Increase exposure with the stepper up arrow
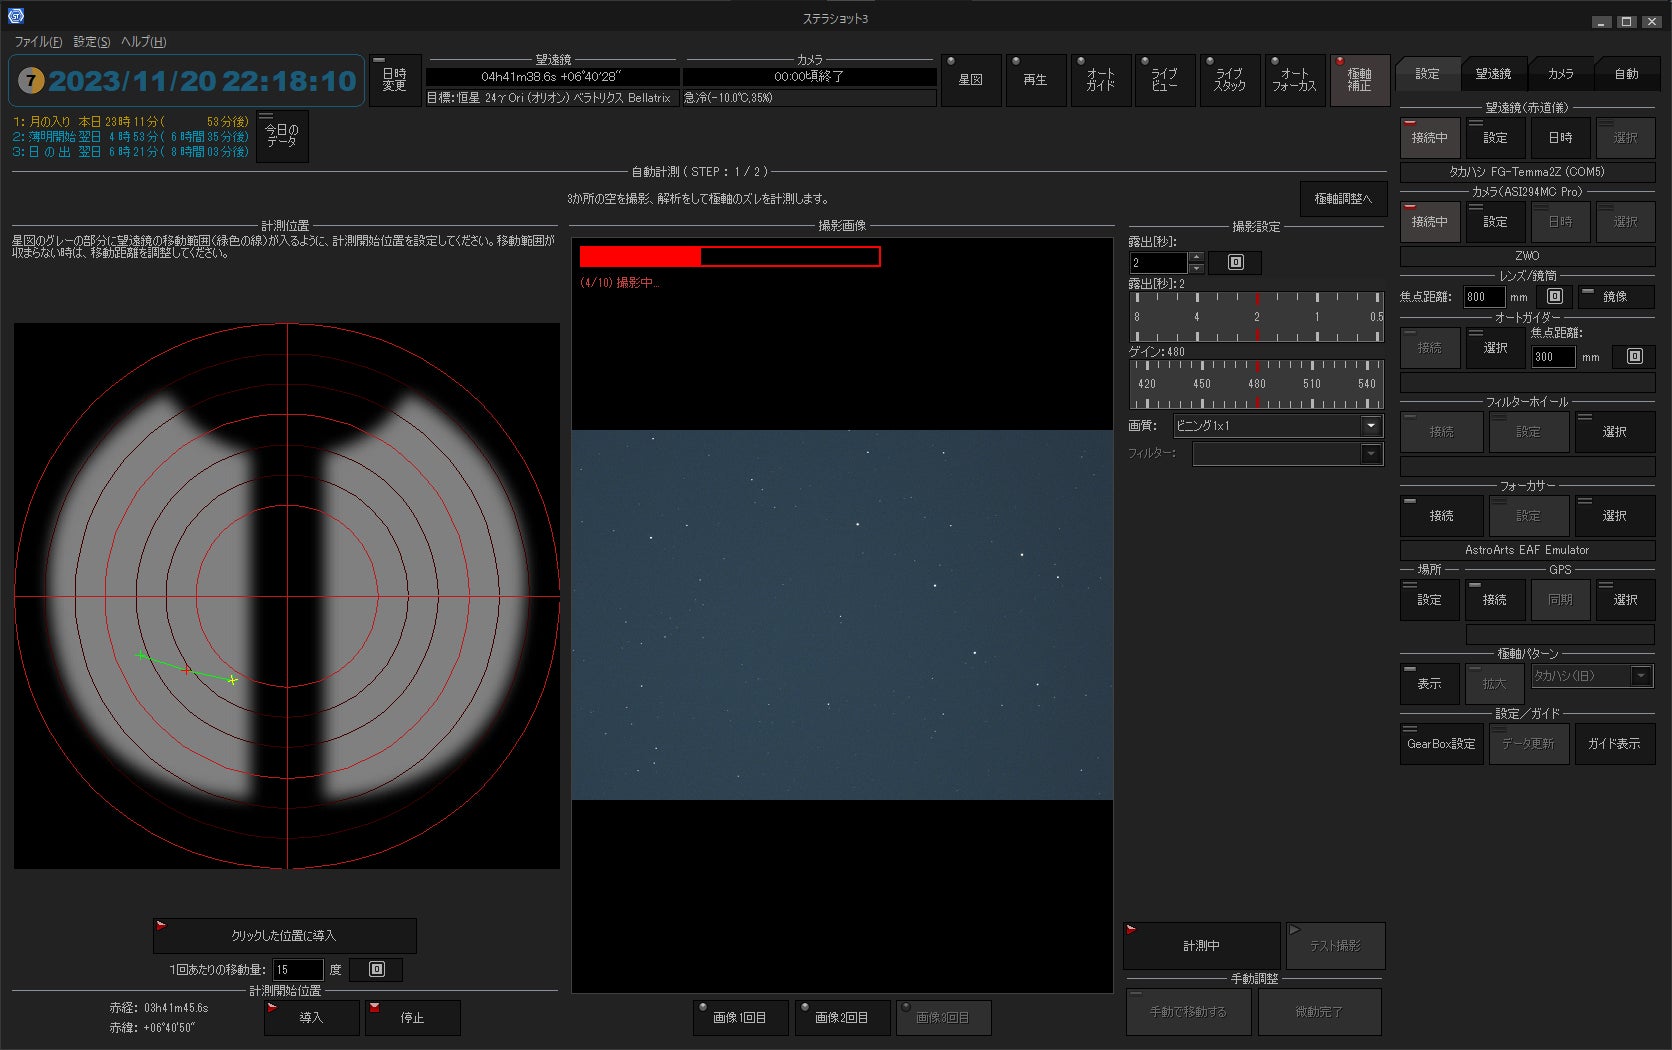1672x1050 pixels. [x=1196, y=257]
